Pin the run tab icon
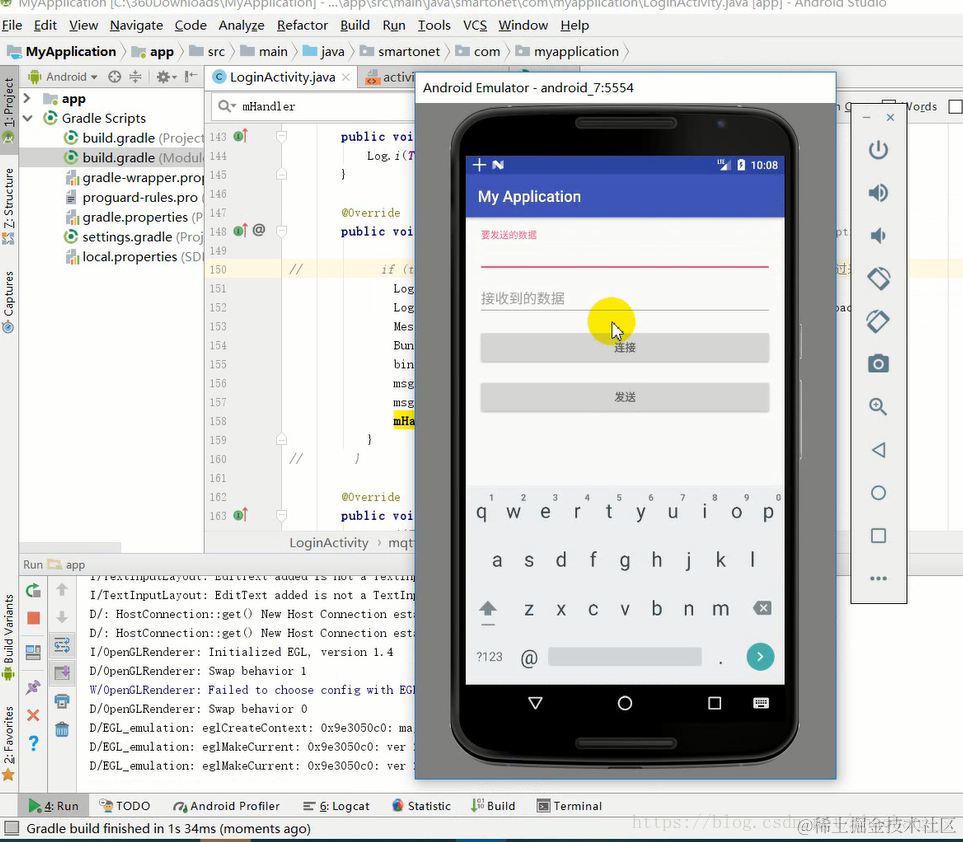The image size is (963, 842). (33, 687)
